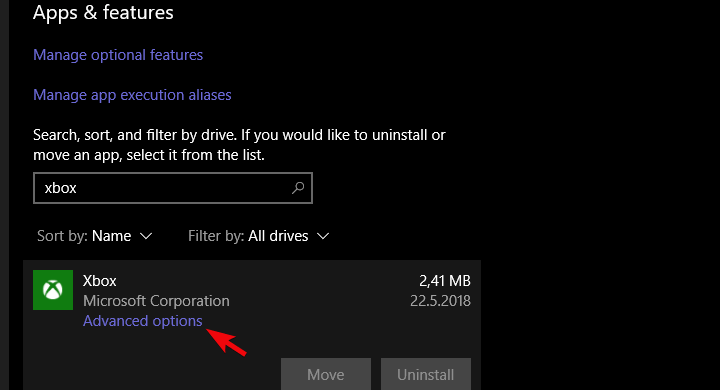Select the Xbox app name in list

(x=100, y=281)
